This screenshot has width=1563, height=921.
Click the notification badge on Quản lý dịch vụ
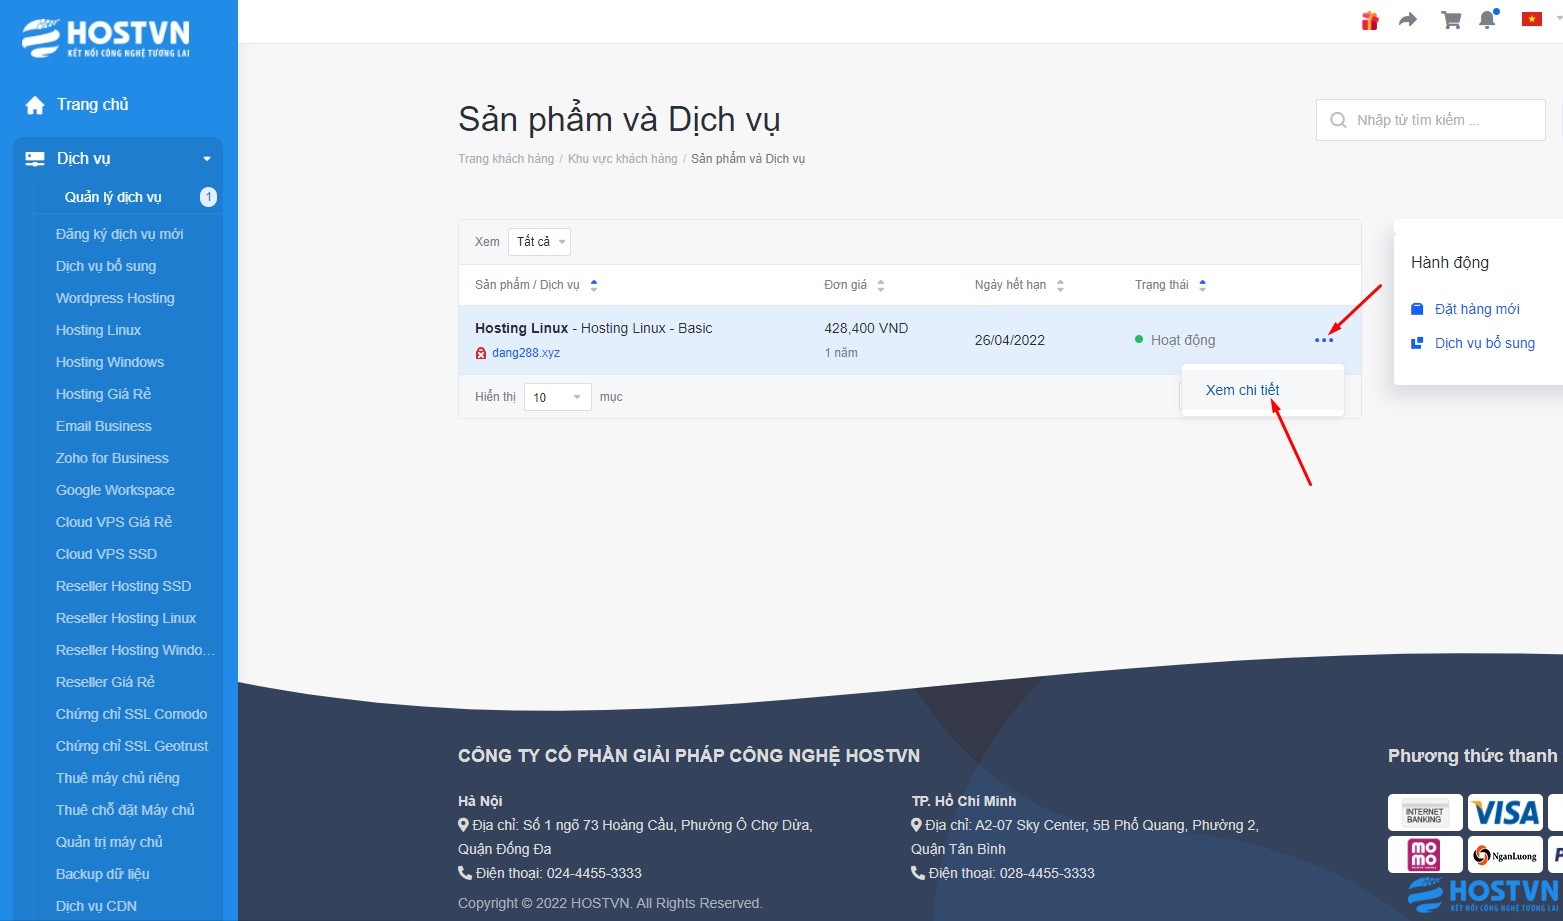click(208, 197)
